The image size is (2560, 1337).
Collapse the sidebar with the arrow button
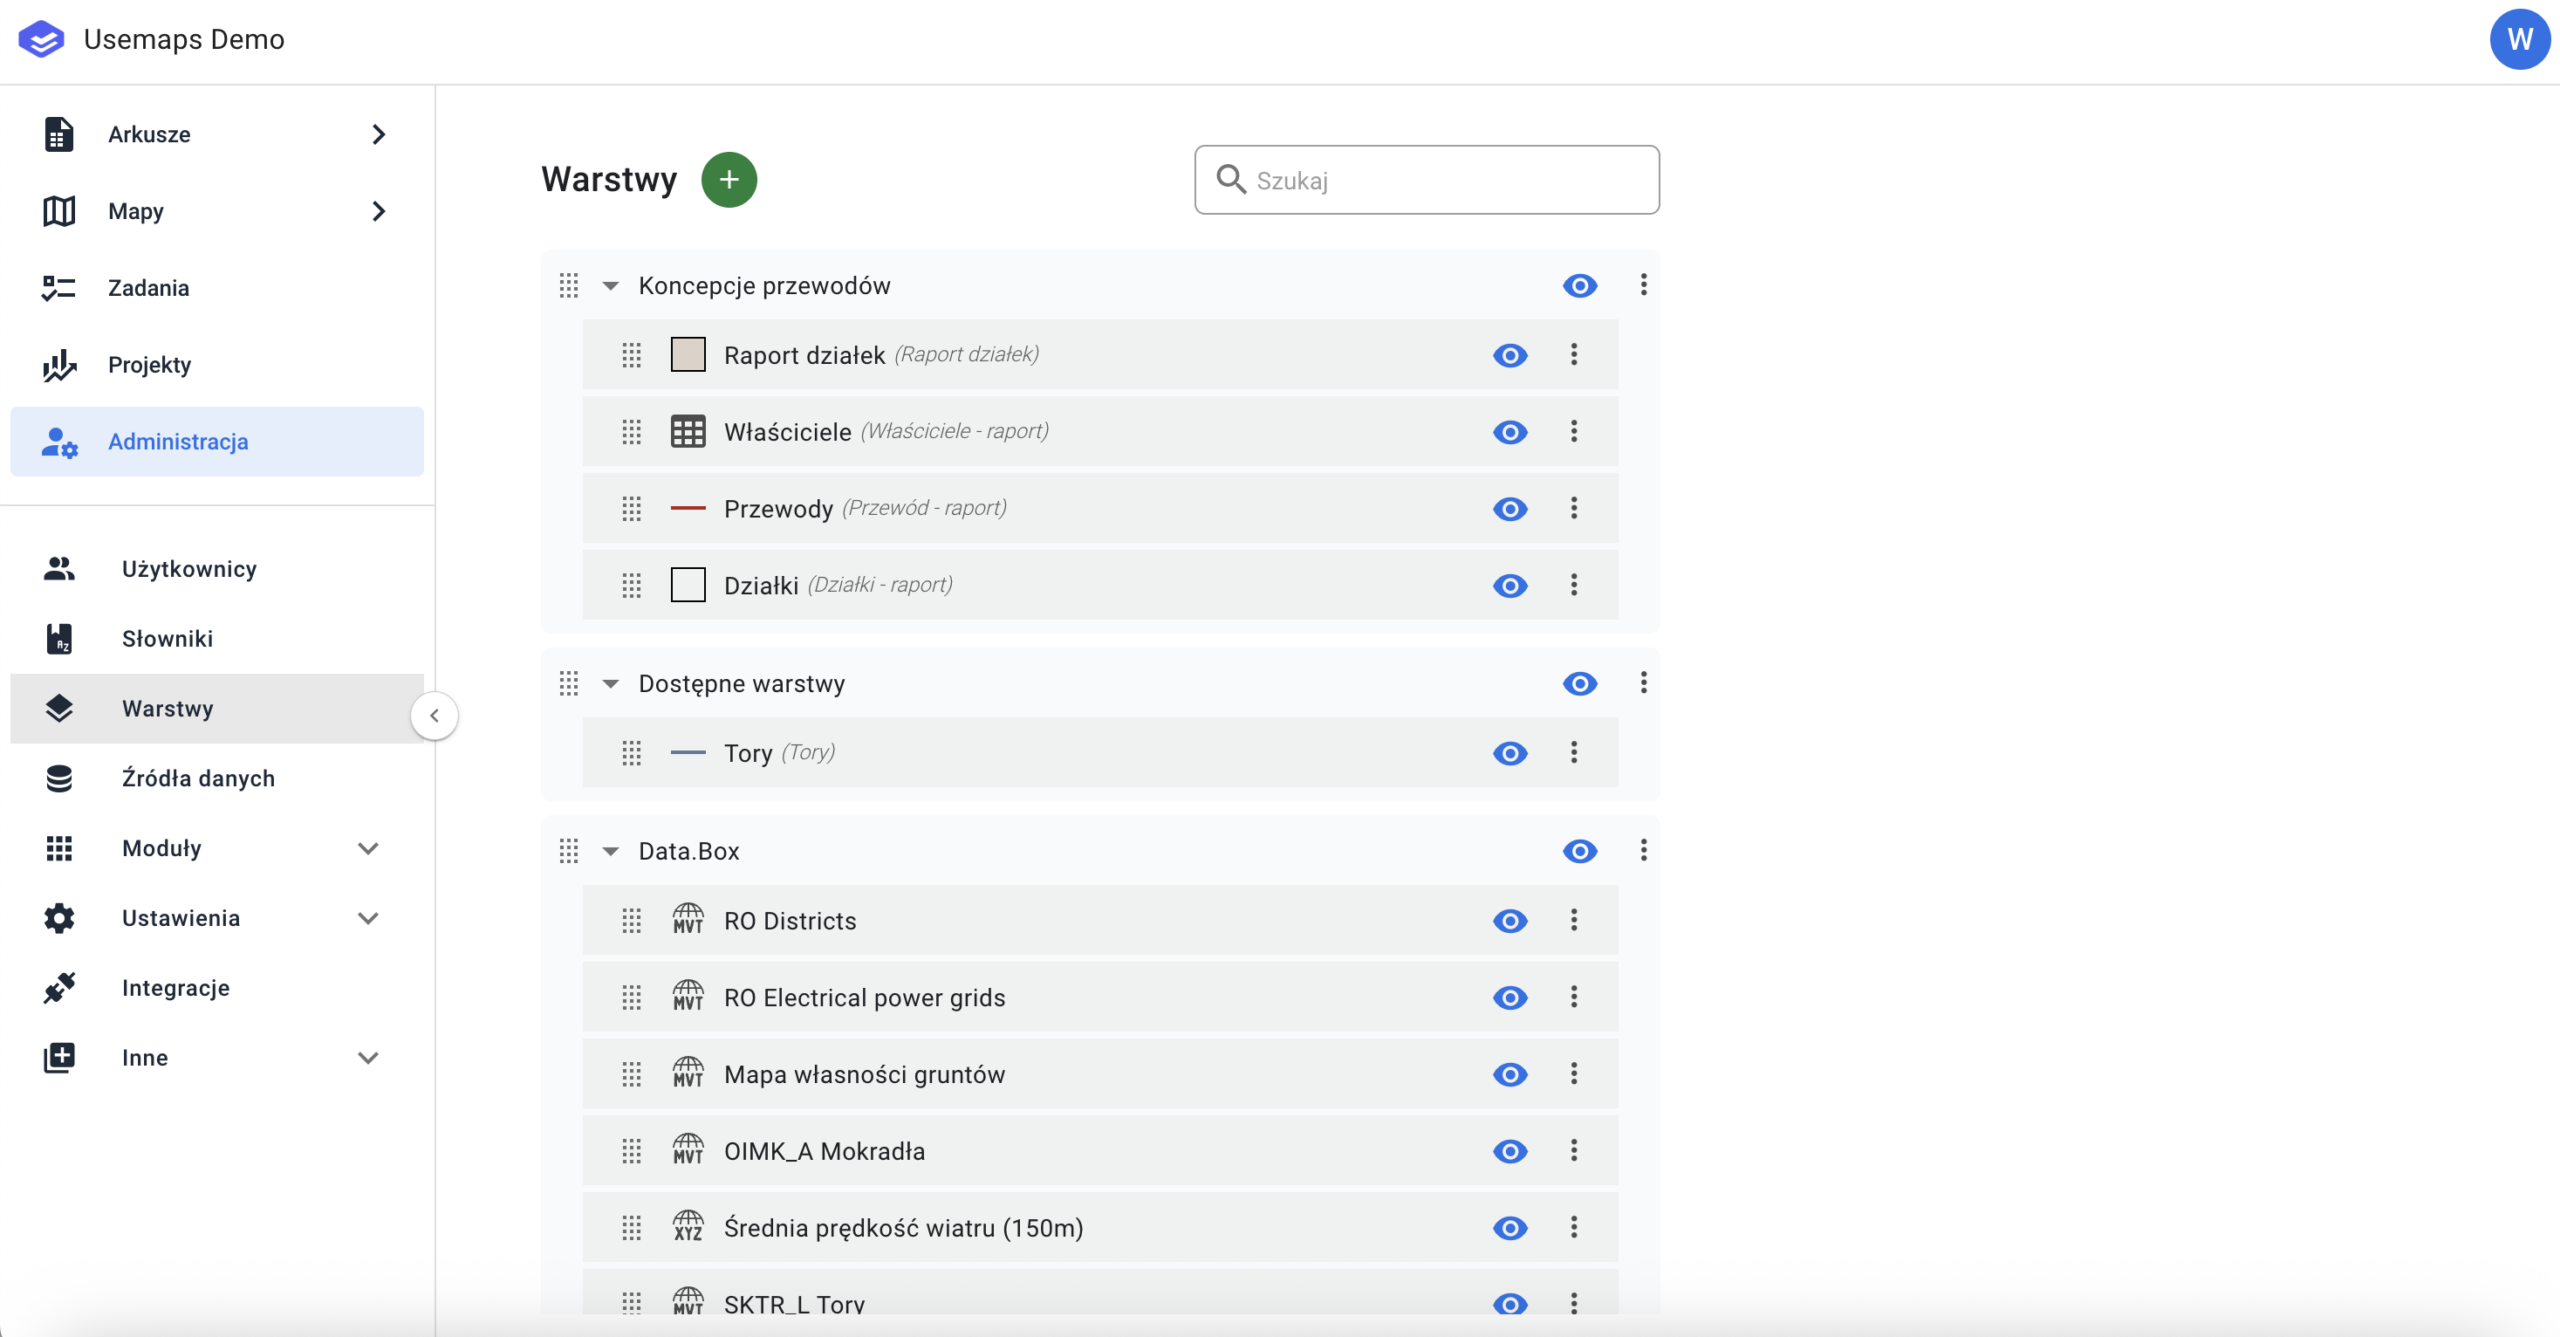(x=434, y=716)
